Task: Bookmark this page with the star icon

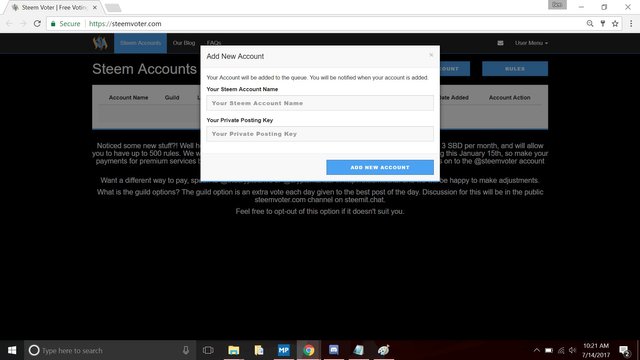Action: (615, 24)
